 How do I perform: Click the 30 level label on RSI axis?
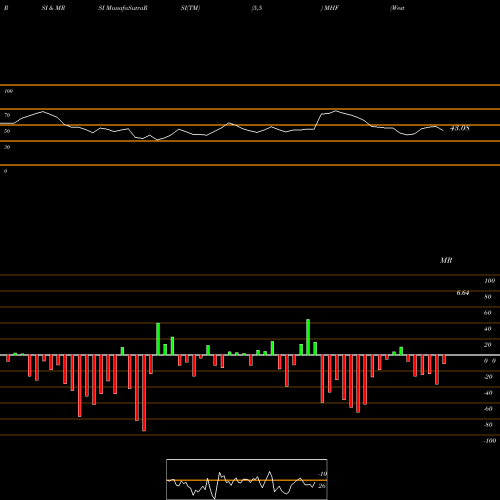coord(7,147)
